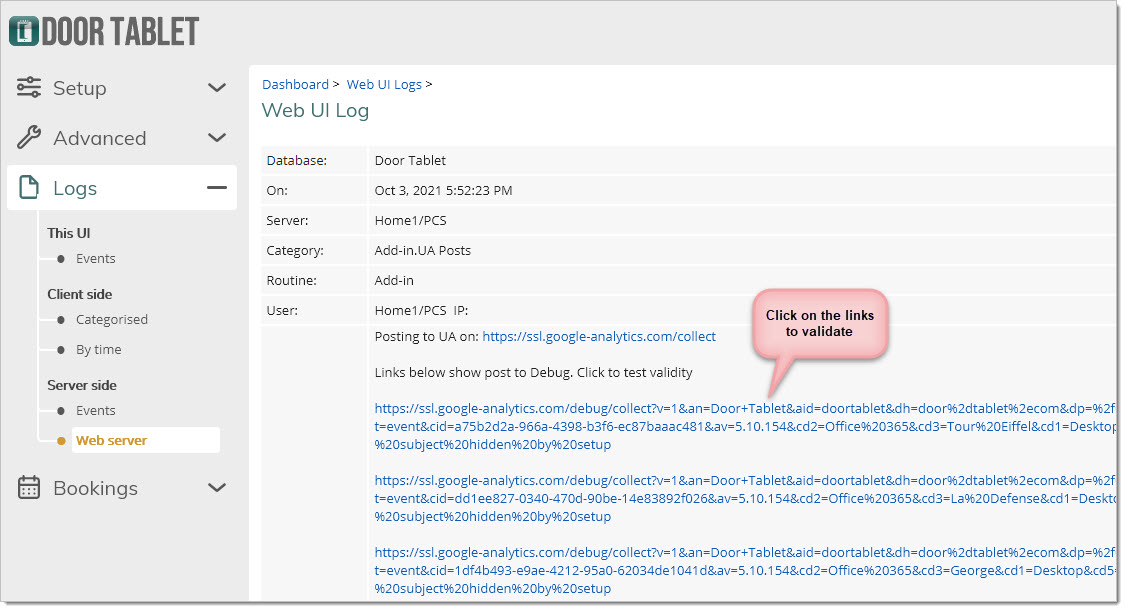Open Events under Server side
1125x610 pixels.
click(96, 411)
